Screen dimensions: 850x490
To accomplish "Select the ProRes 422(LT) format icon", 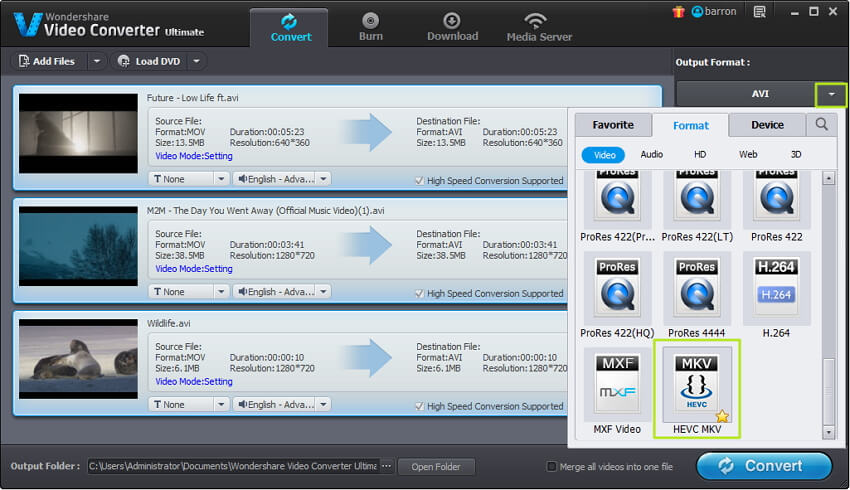I will pyautogui.click(x=697, y=198).
